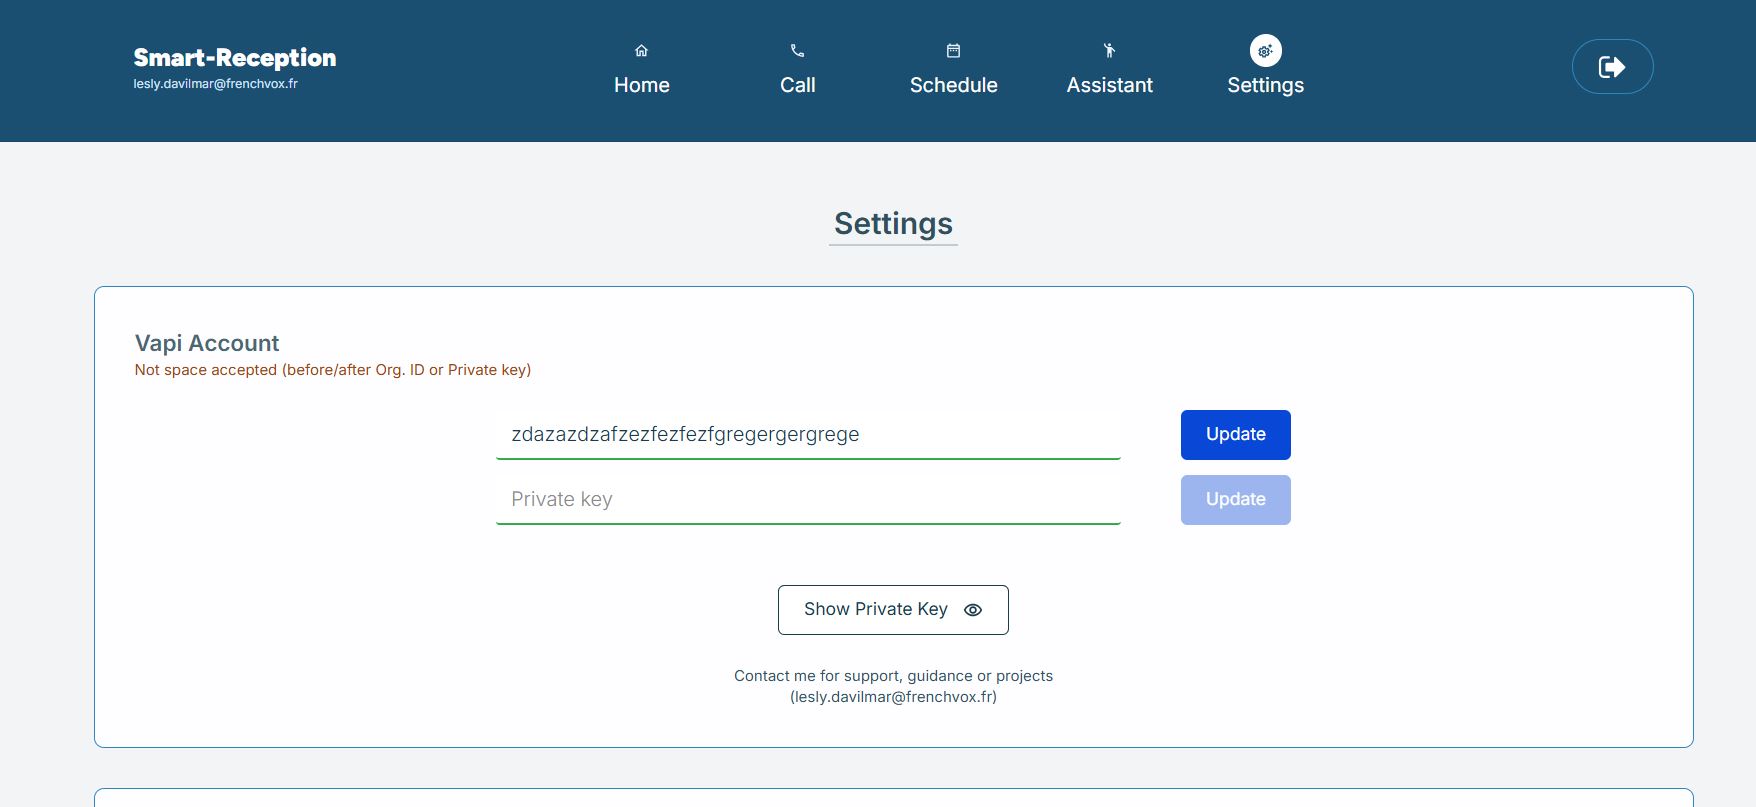1756x807 pixels.
Task: Click the Home house icon
Action: pyautogui.click(x=642, y=51)
